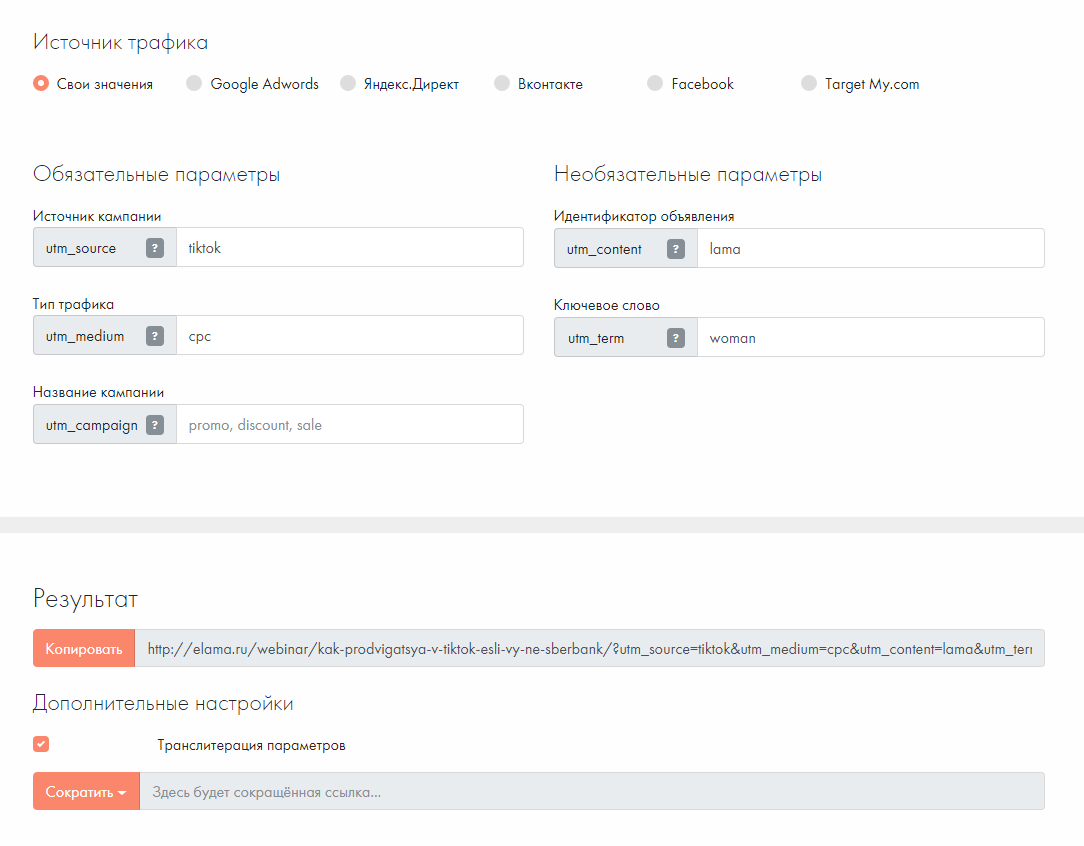Click help icon next to utm_source

pos(155,248)
